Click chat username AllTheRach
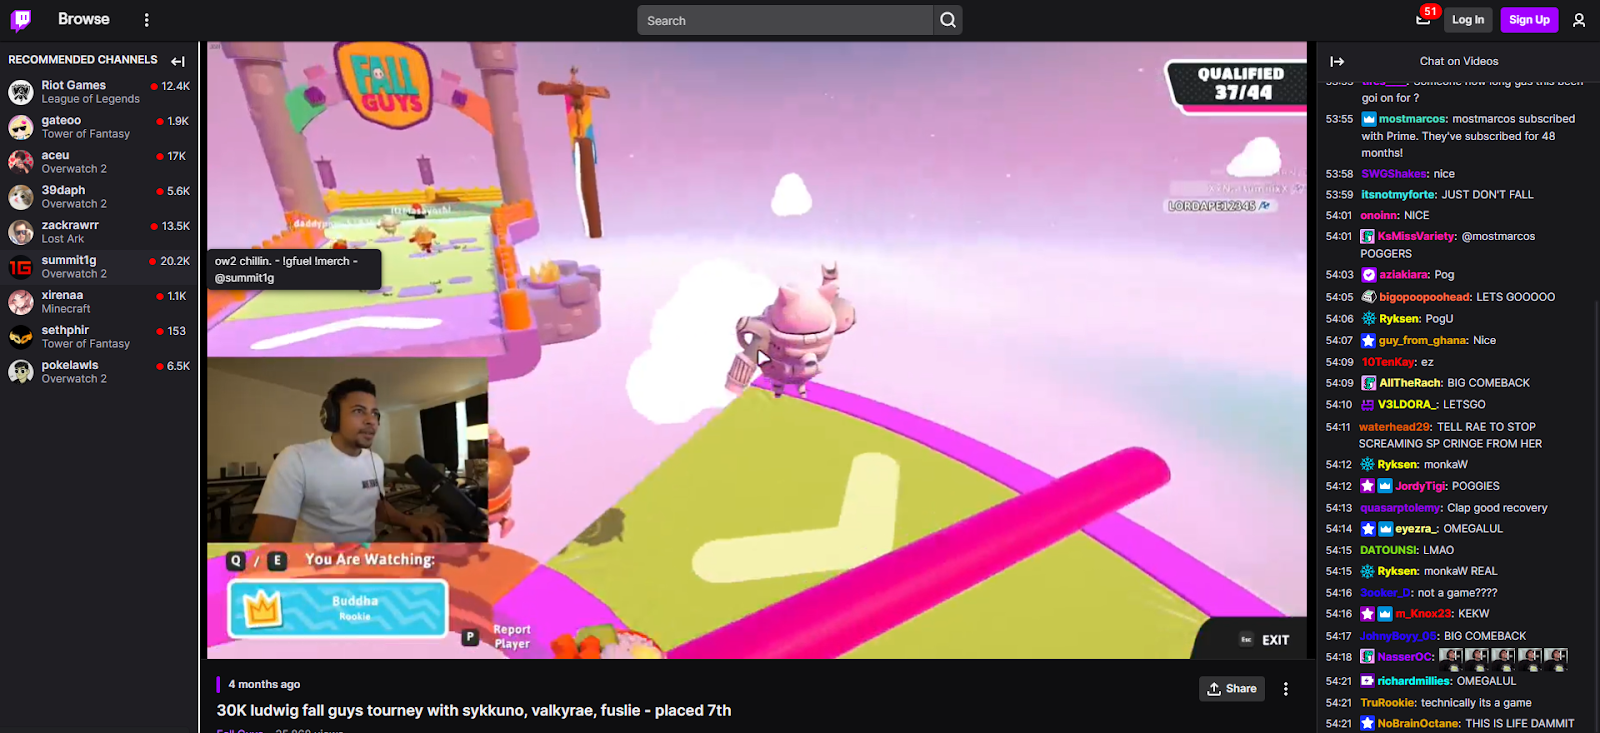The width and height of the screenshot is (1600, 733). (x=1410, y=383)
